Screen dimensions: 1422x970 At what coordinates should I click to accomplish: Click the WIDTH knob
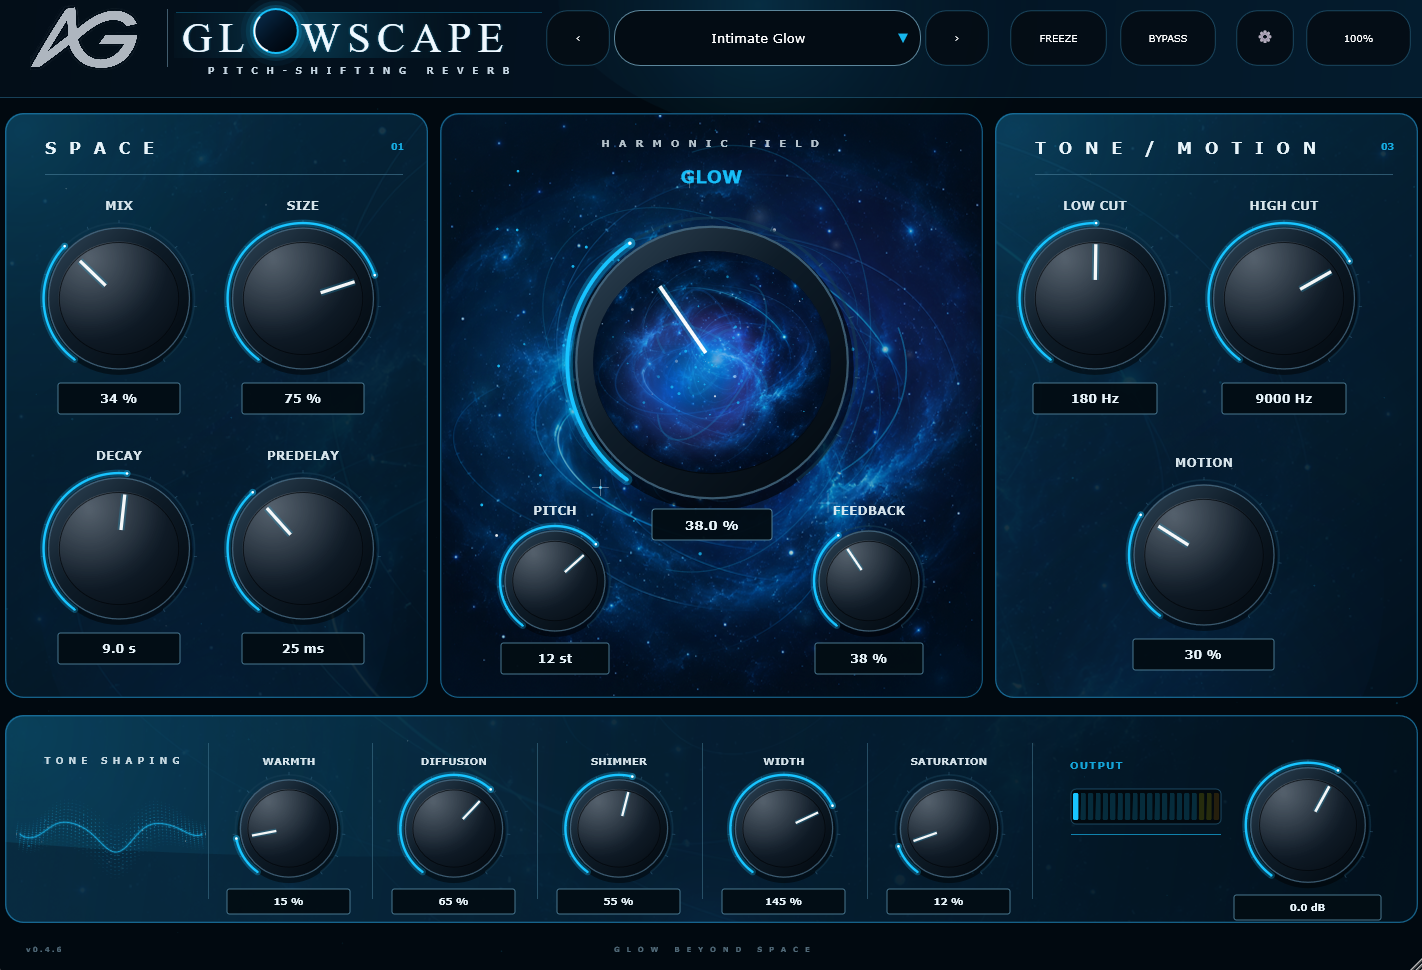coord(783,829)
